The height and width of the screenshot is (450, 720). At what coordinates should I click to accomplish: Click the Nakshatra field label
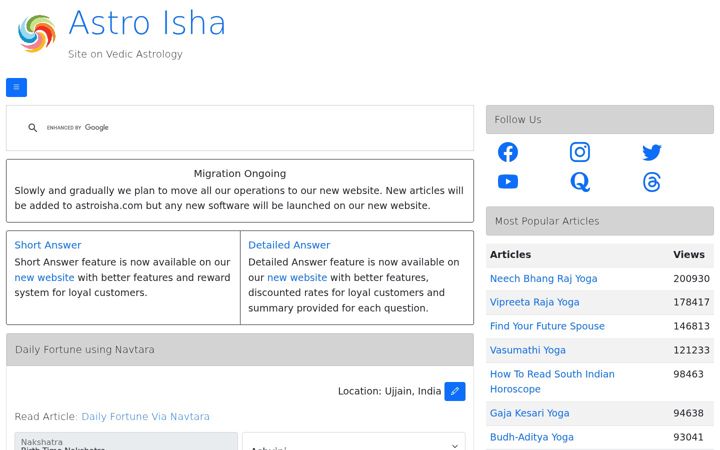click(41, 442)
